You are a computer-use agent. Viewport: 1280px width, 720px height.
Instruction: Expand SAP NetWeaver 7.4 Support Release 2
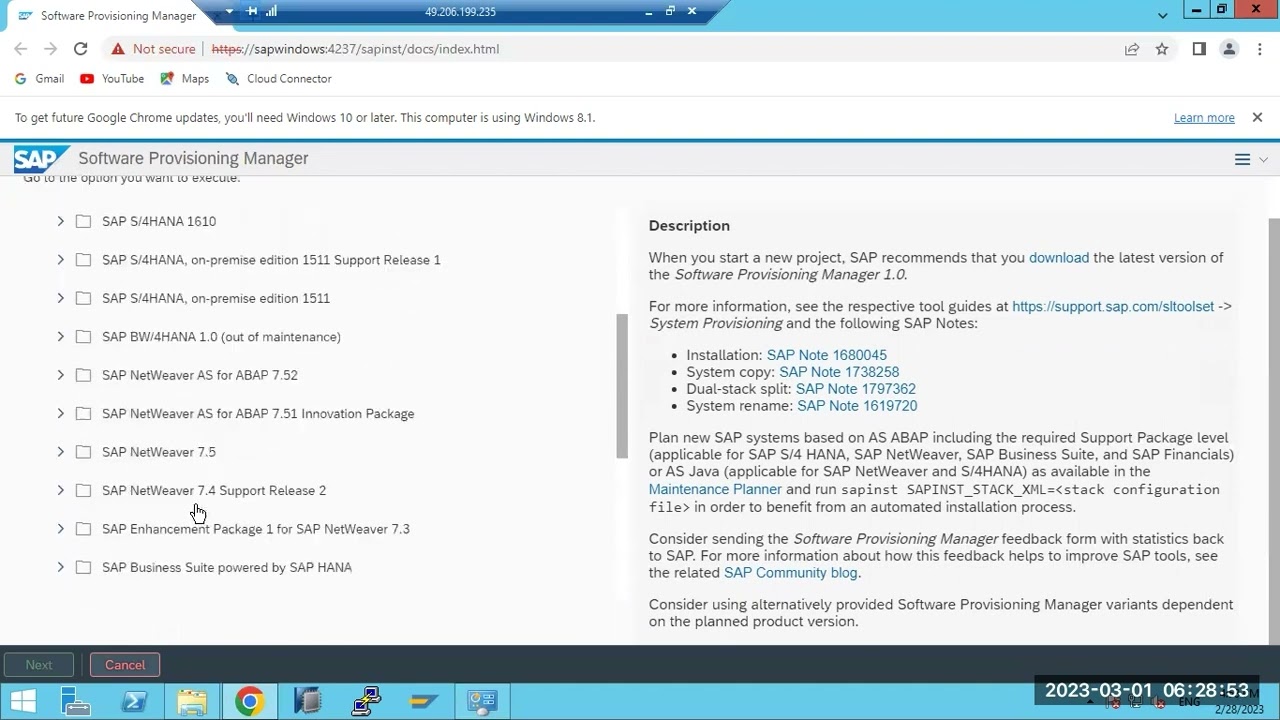[x=60, y=491]
